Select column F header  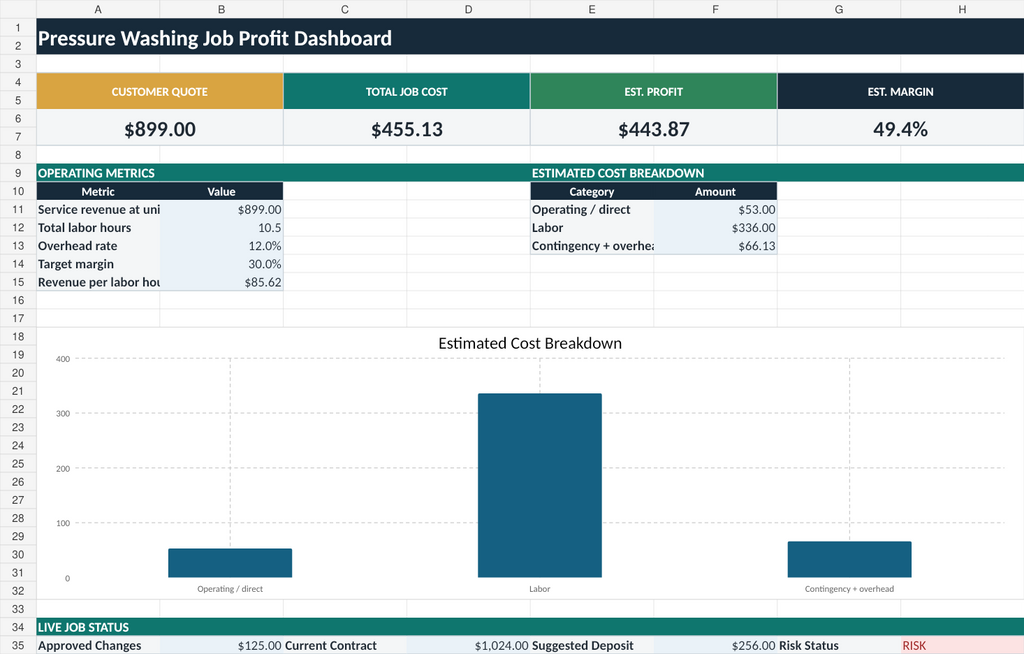715,9
